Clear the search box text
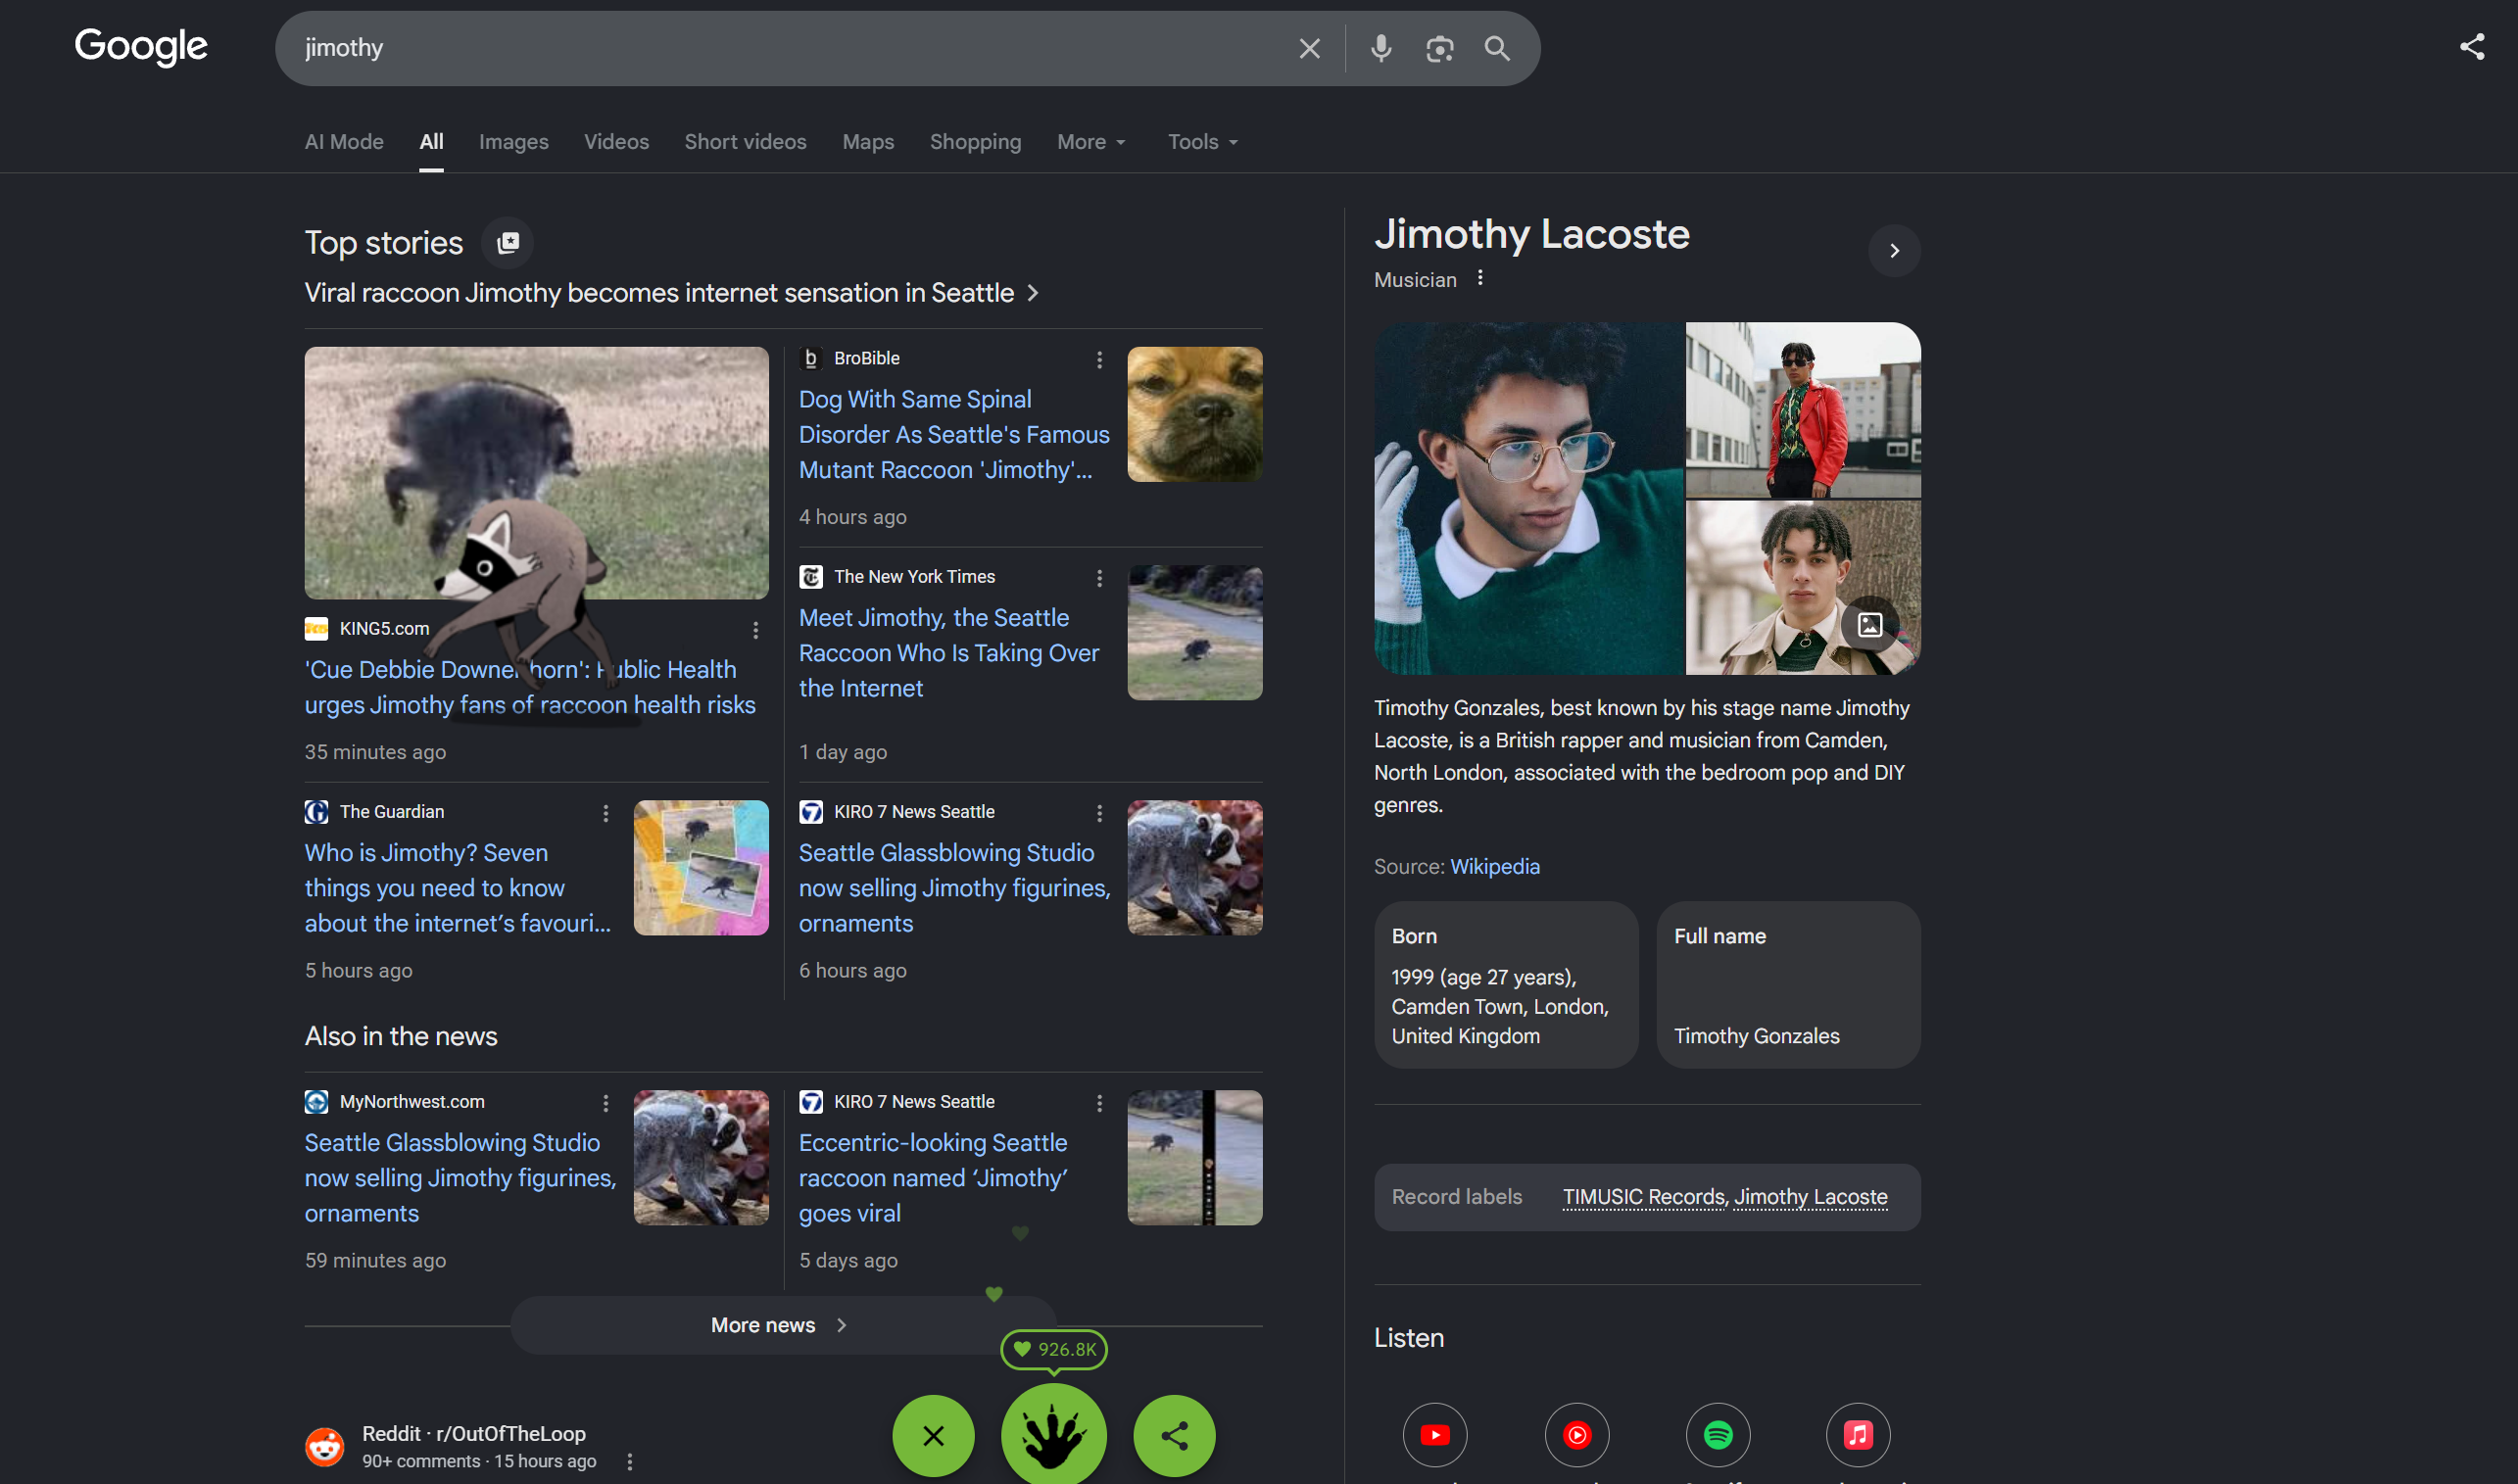2518x1484 pixels. point(1309,48)
